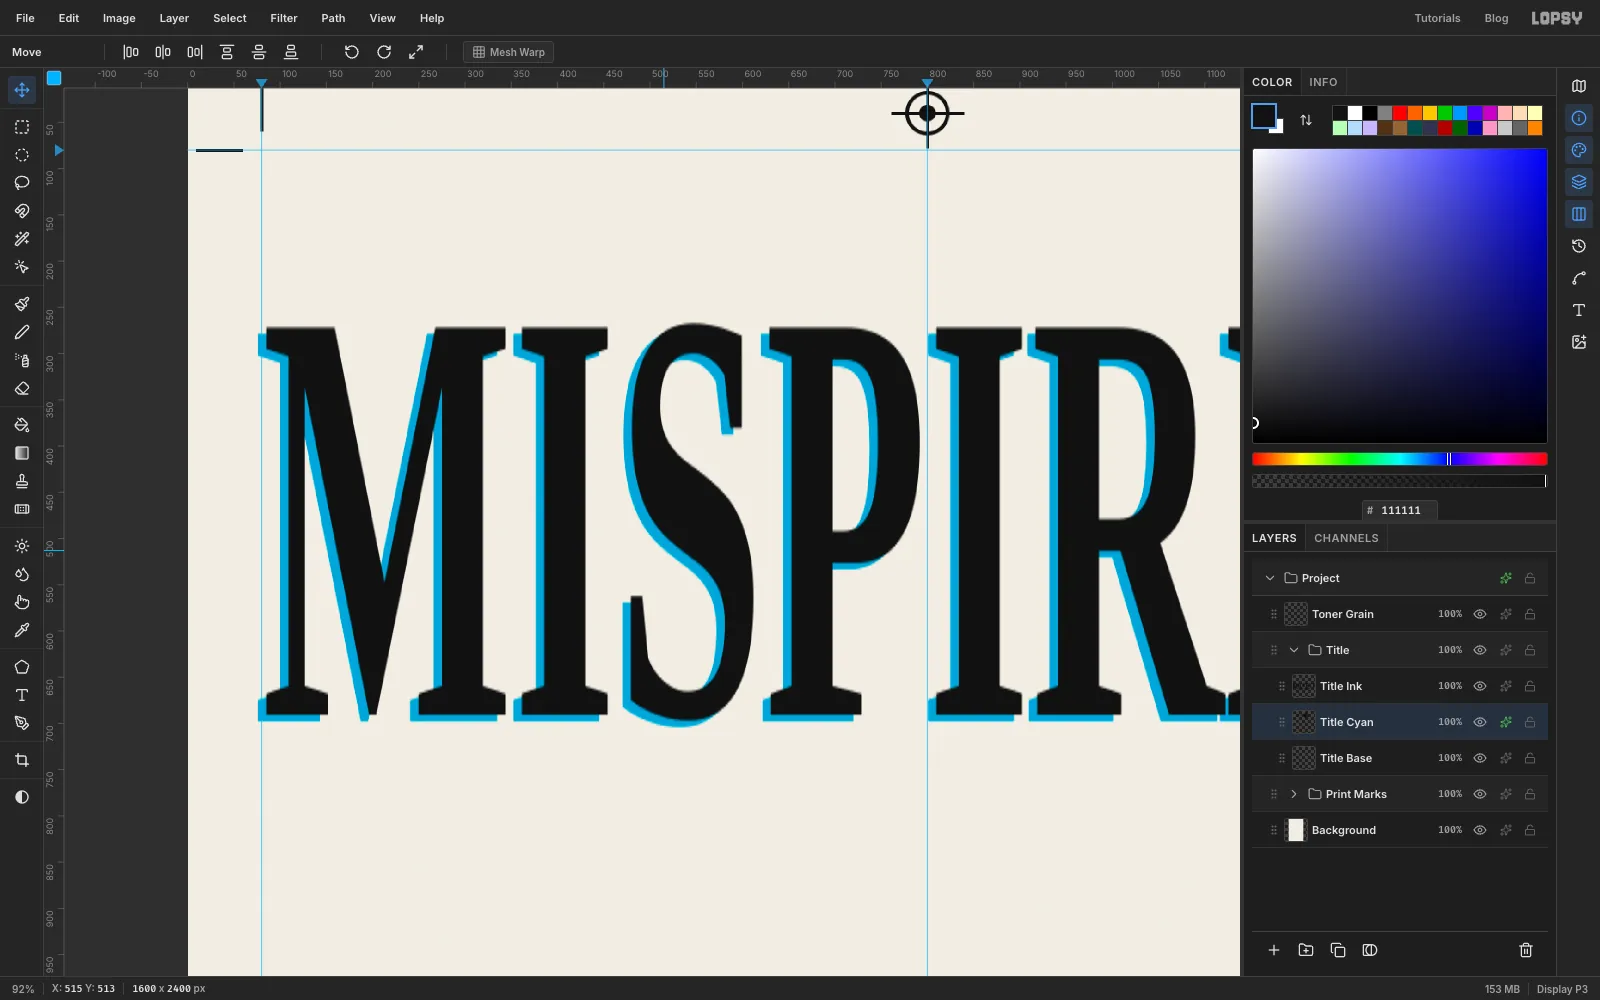Switch to the Info tab

pyautogui.click(x=1323, y=82)
